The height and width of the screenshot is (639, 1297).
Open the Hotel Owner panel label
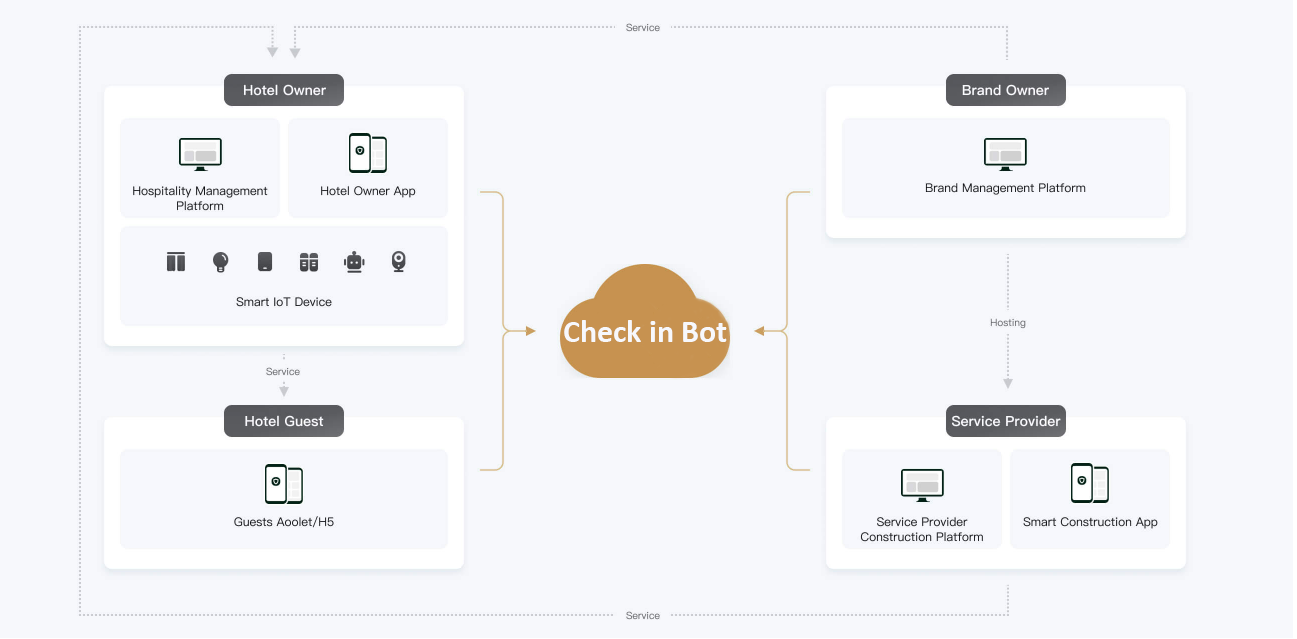(x=284, y=90)
